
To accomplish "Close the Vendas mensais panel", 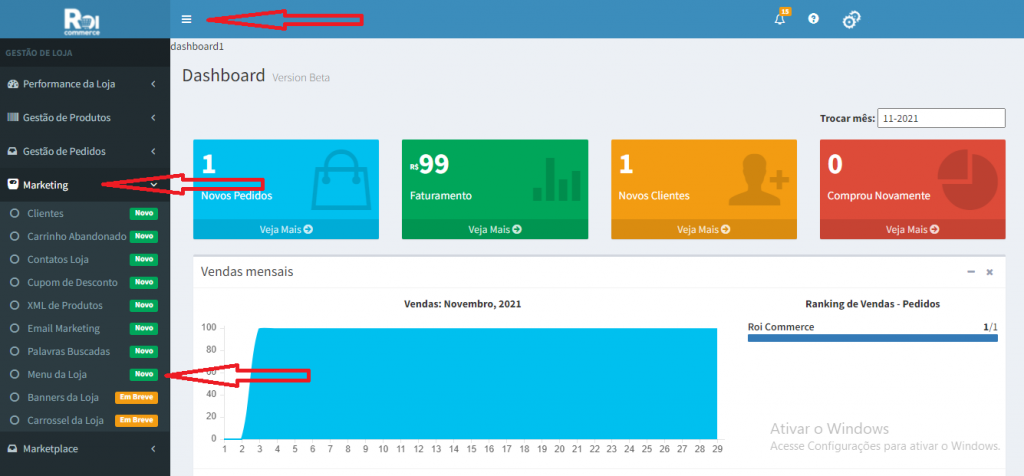I will pos(989,272).
